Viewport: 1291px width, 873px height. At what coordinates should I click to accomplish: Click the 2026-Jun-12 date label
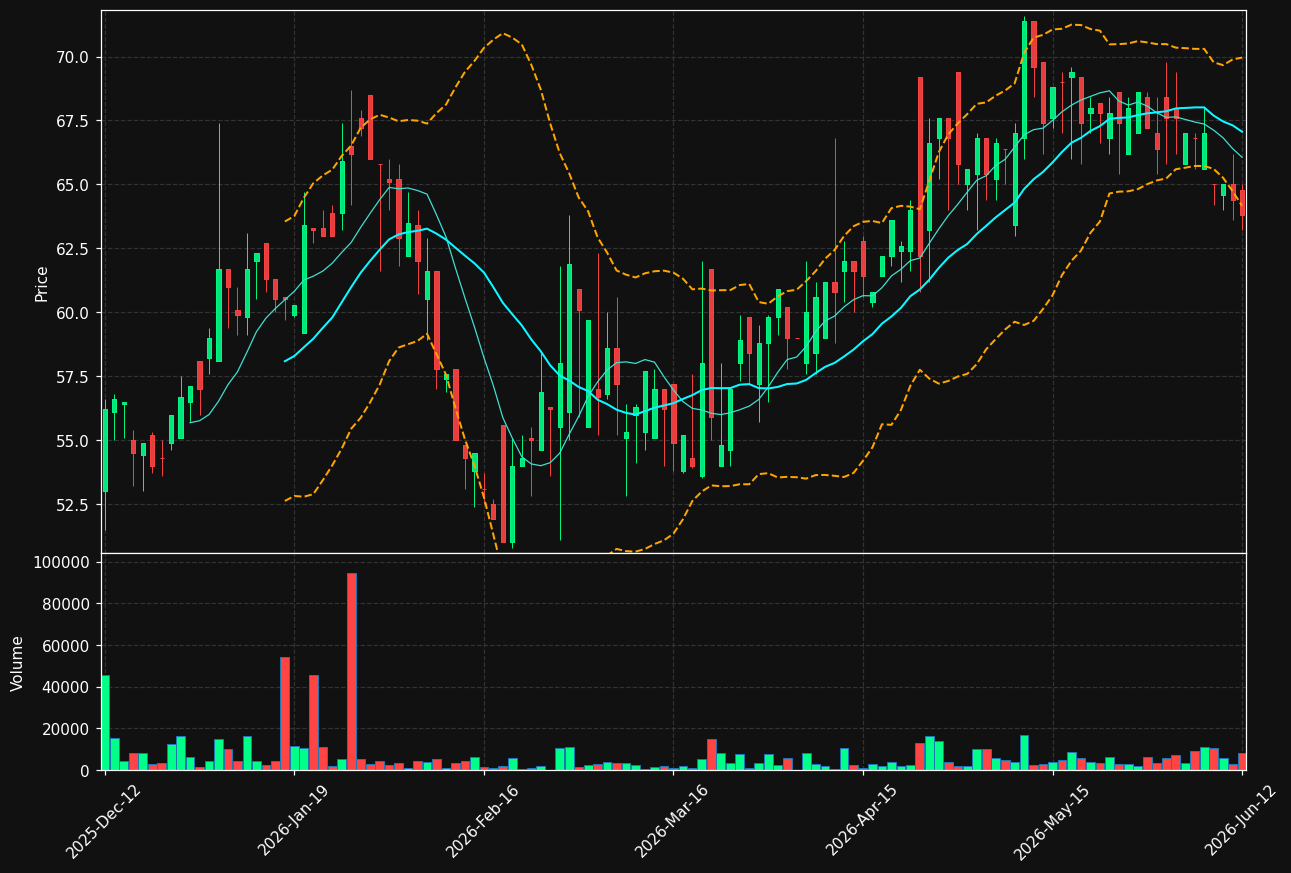click(x=1241, y=820)
